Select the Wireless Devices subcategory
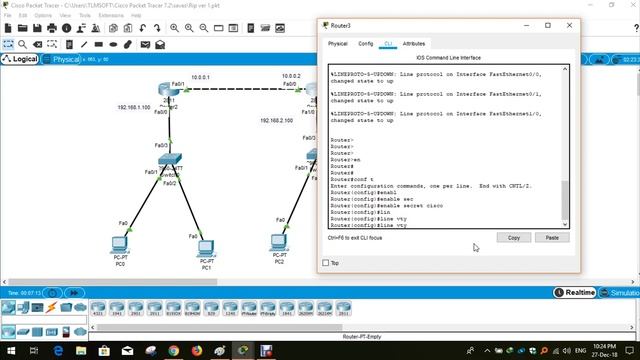This screenshot has height=360, width=640. [52, 332]
